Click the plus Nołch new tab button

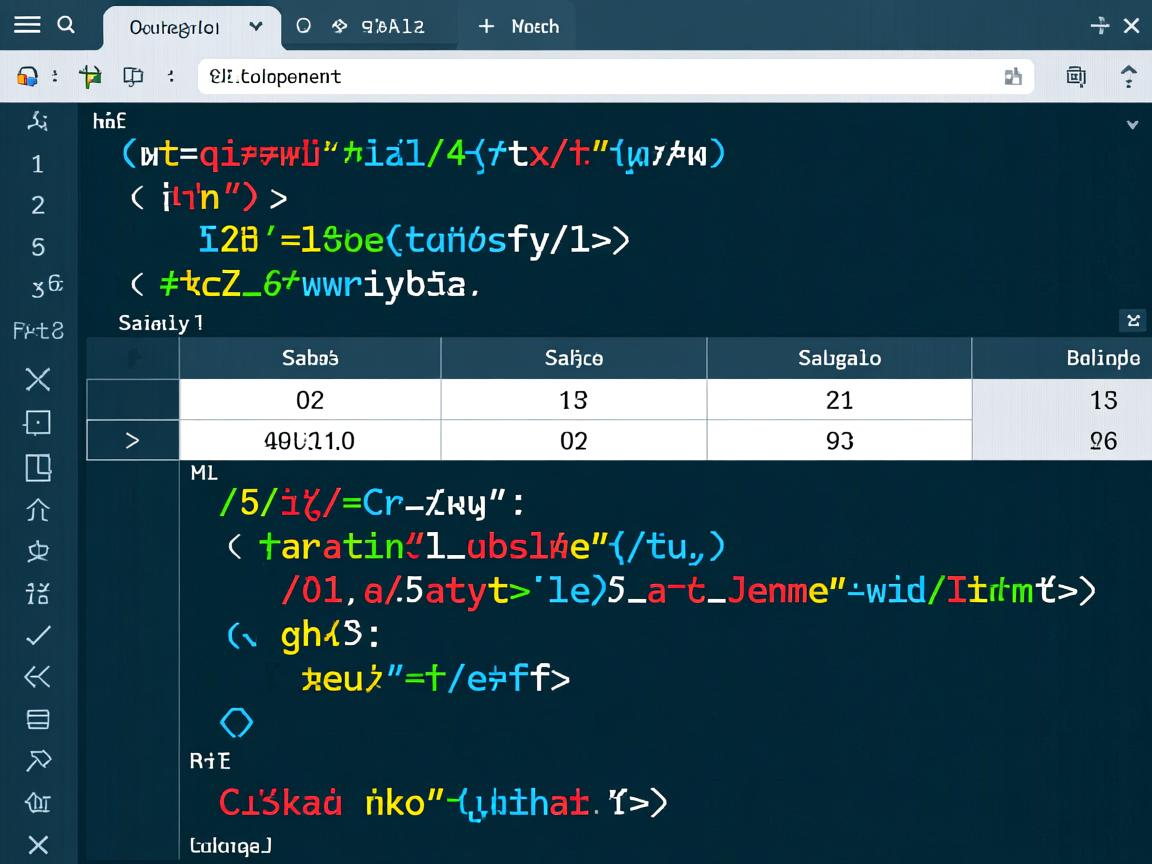519,26
